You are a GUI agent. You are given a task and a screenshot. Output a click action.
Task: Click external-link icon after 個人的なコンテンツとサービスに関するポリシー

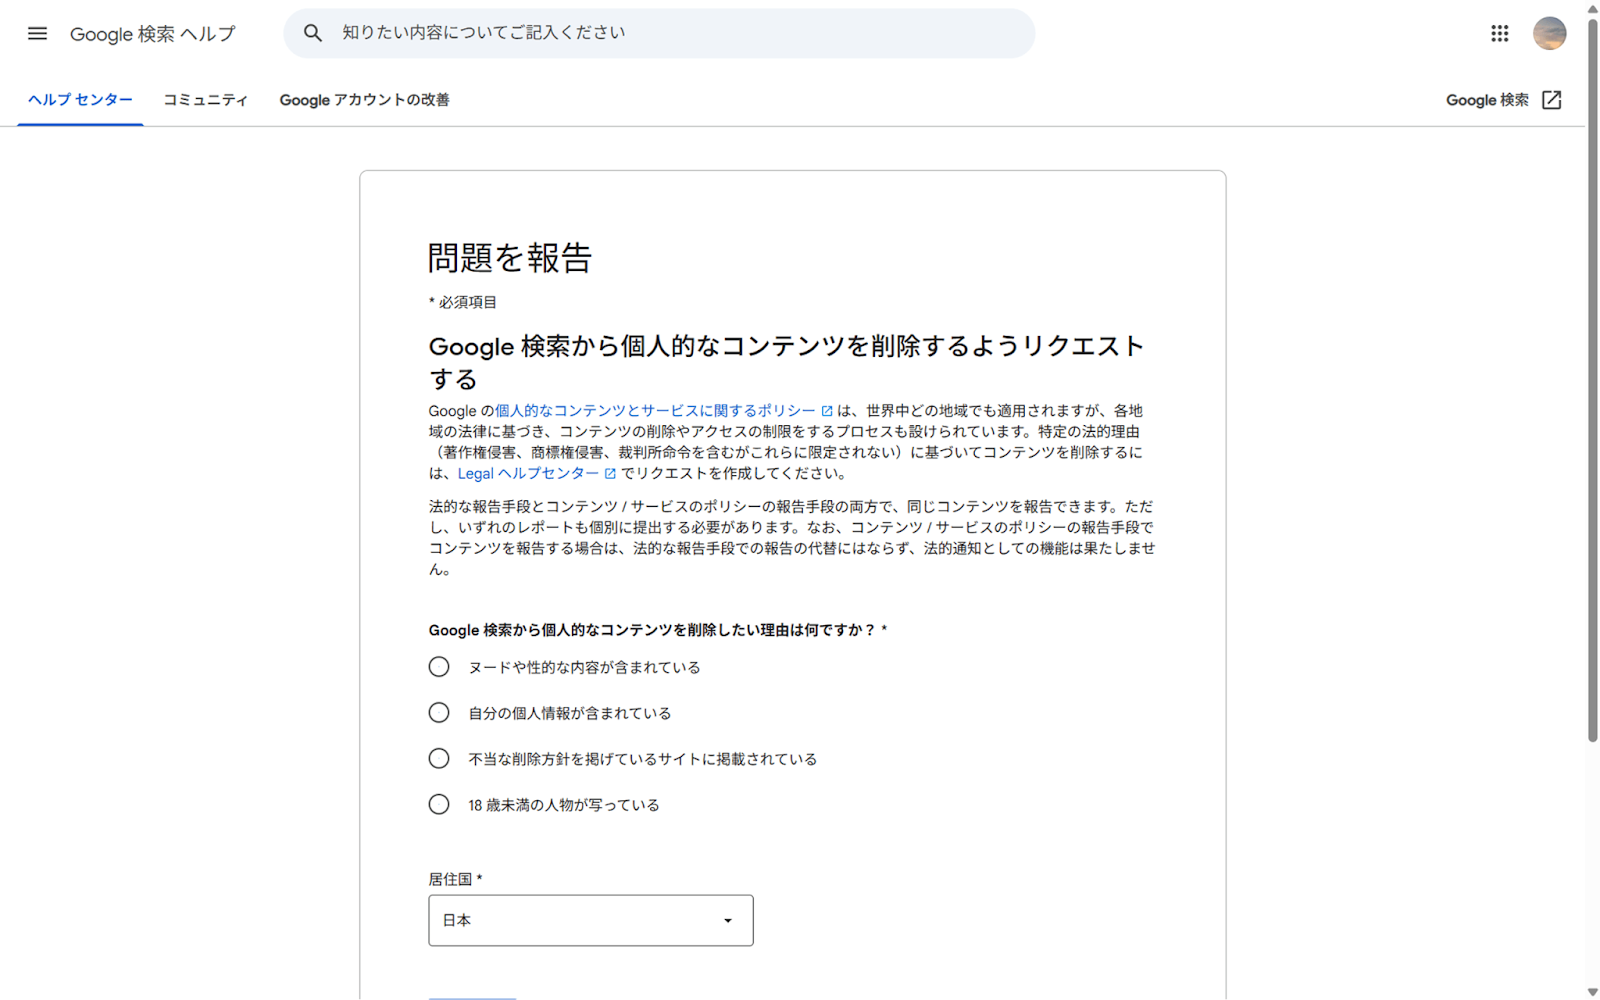coord(826,410)
